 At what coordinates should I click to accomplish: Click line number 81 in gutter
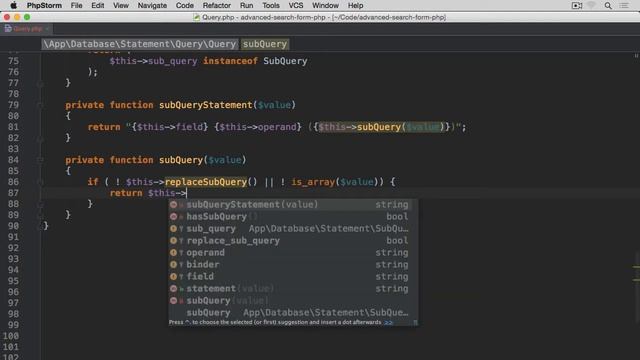click(x=13, y=127)
